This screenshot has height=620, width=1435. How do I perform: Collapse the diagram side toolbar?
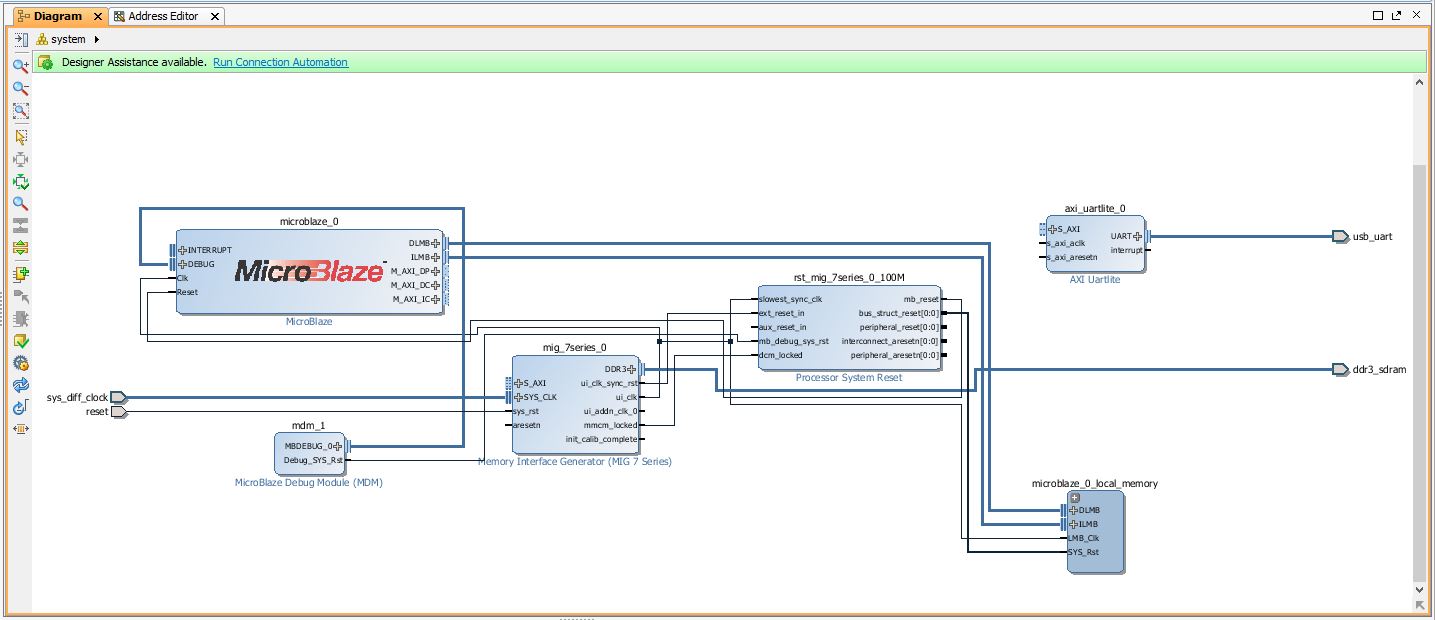[x=20, y=40]
